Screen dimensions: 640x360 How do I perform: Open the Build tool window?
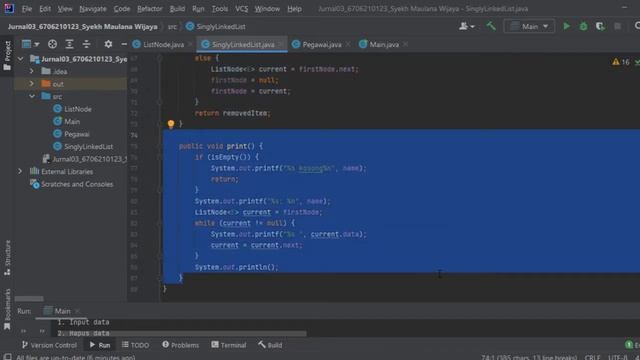270,345
